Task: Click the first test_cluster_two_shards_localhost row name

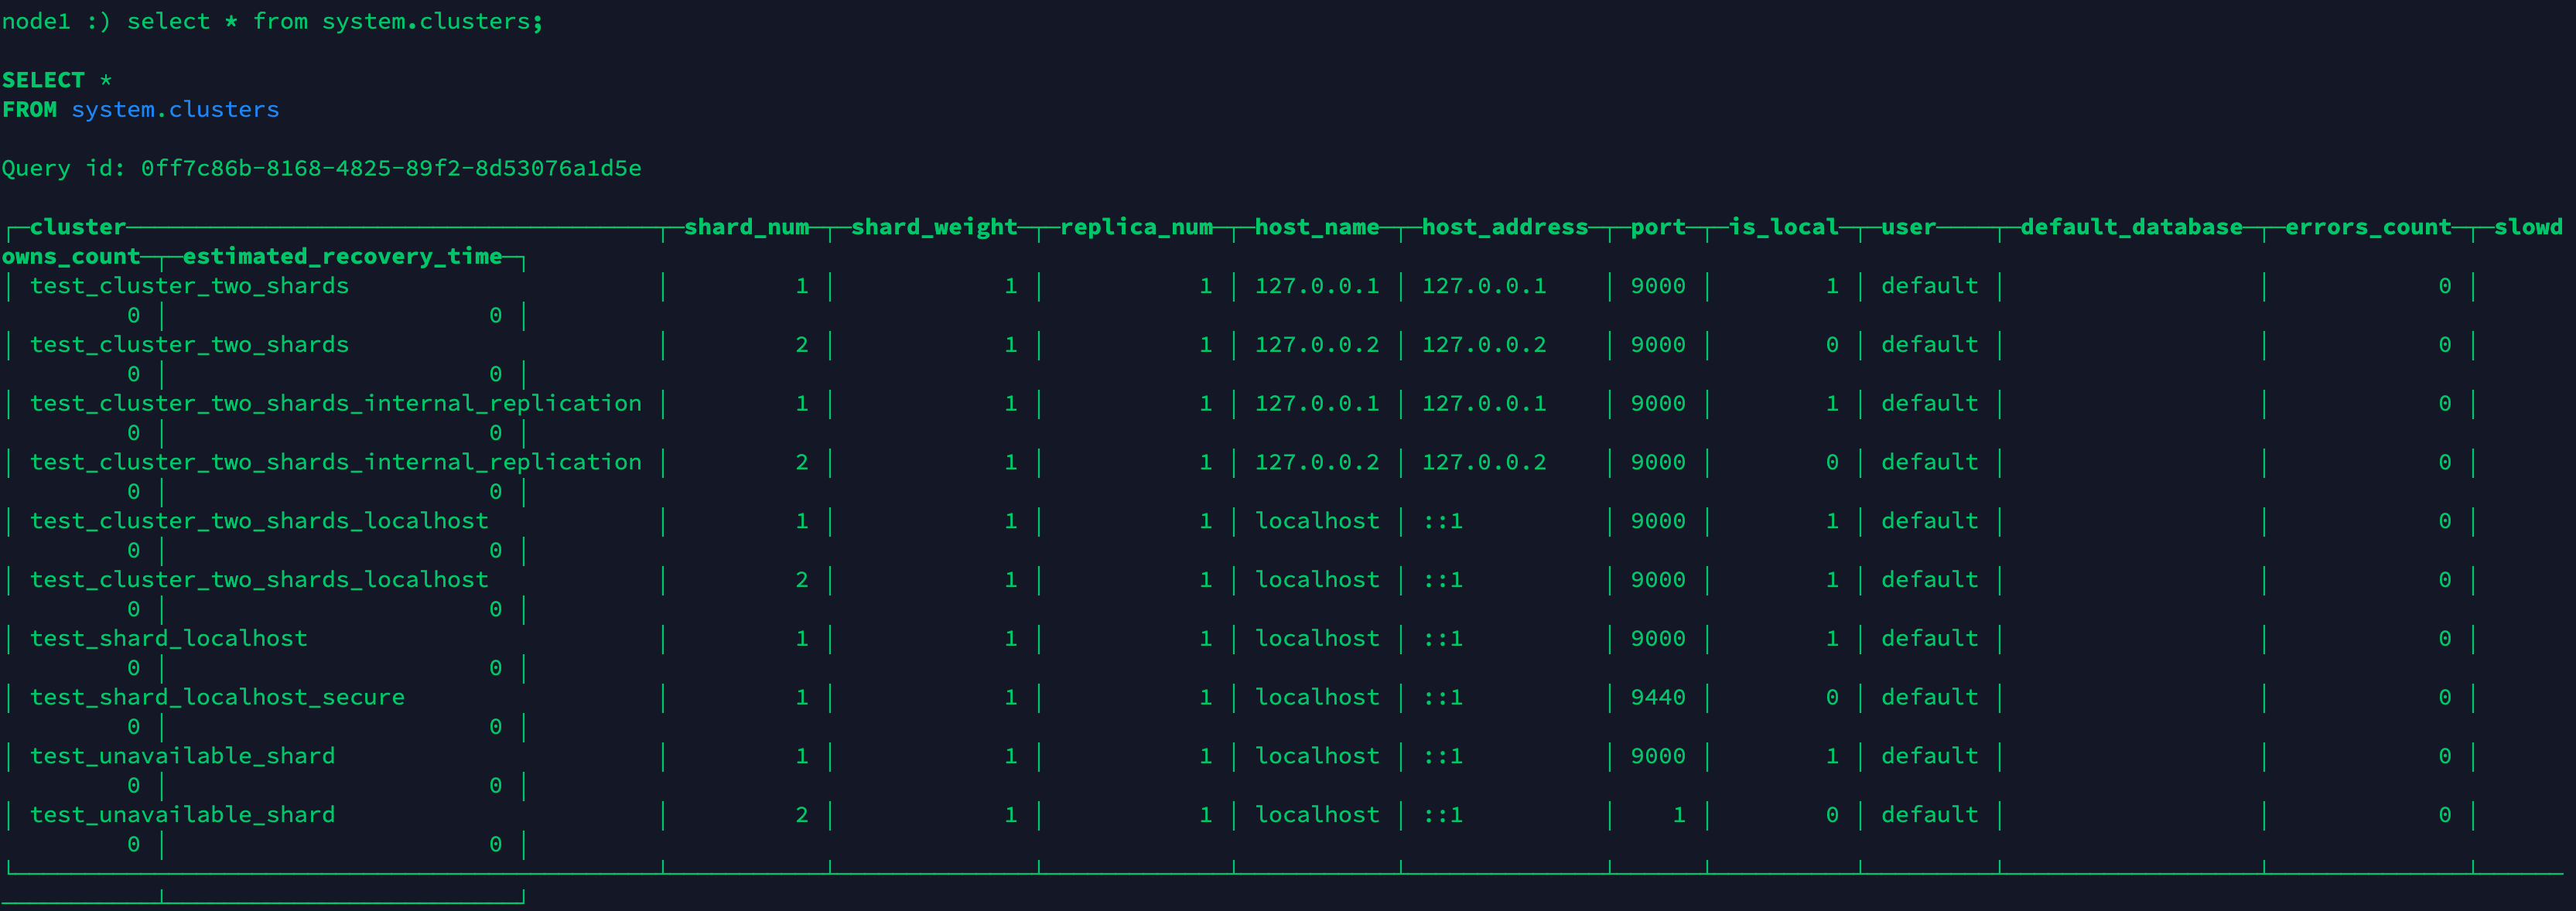Action: pos(259,521)
